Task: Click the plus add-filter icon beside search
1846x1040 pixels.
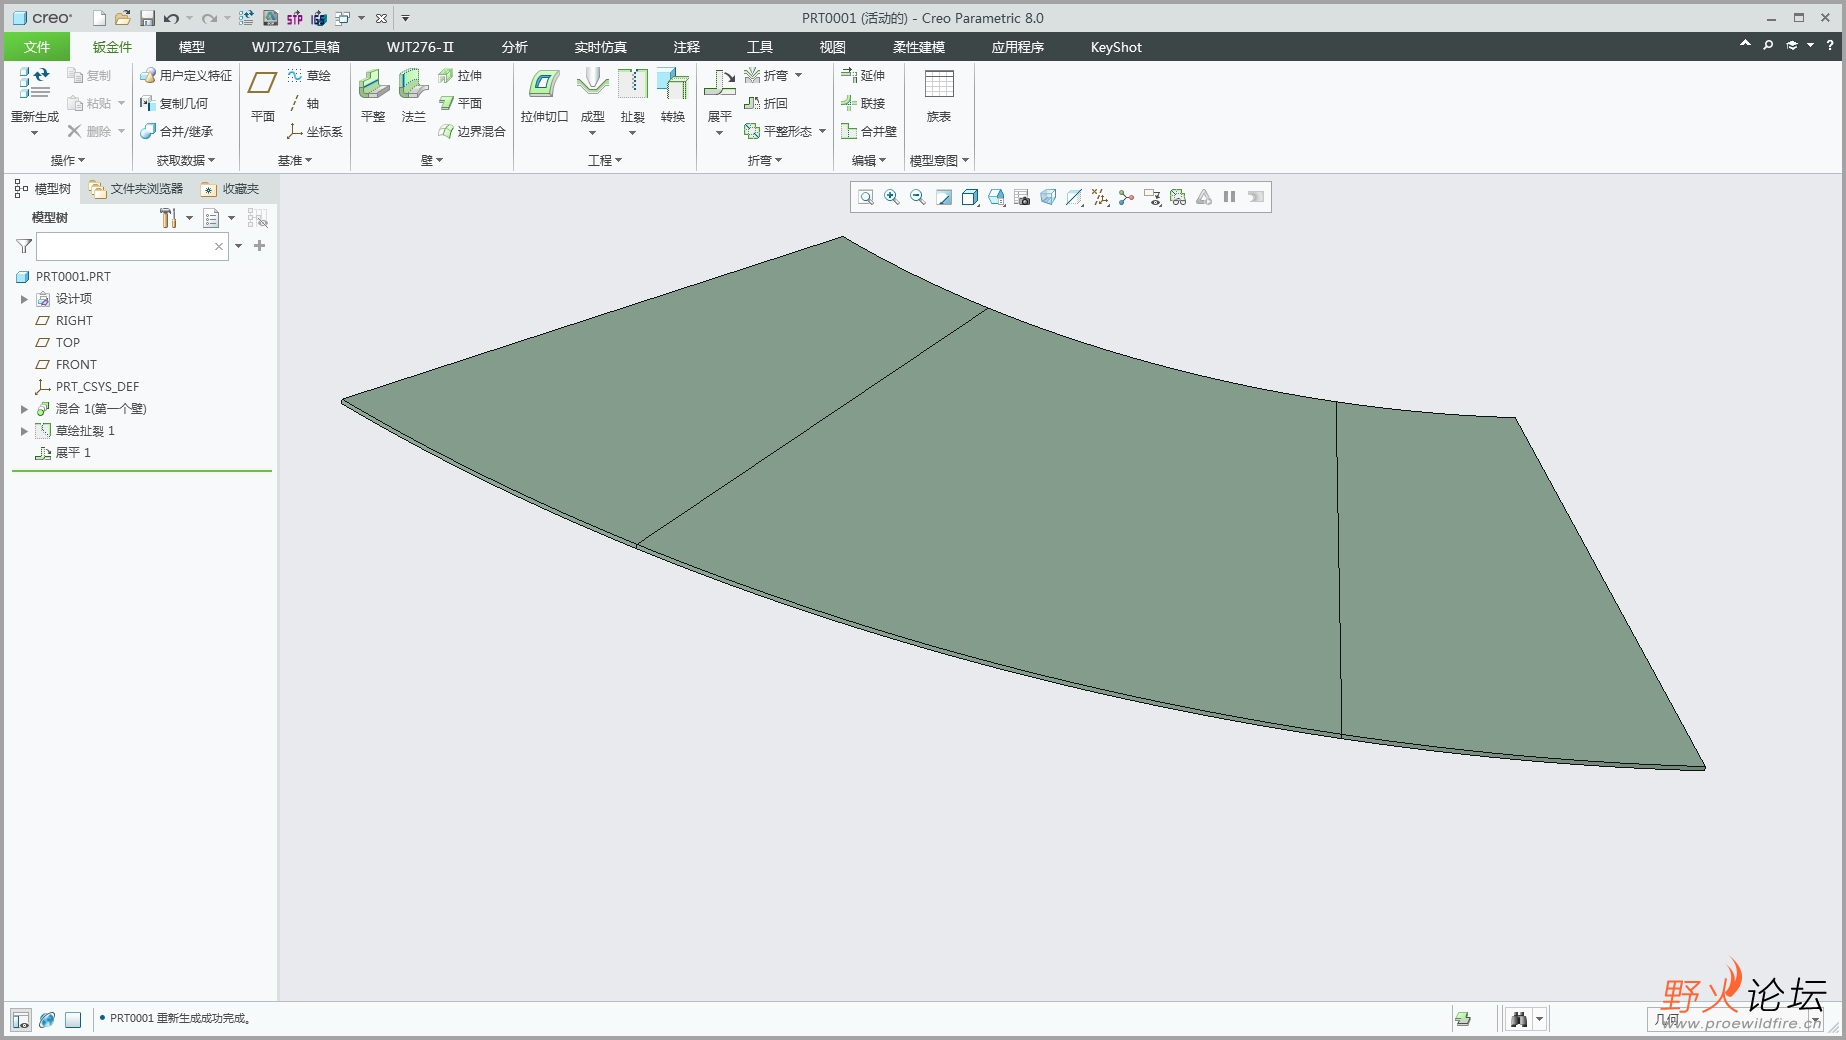Action: [x=259, y=246]
